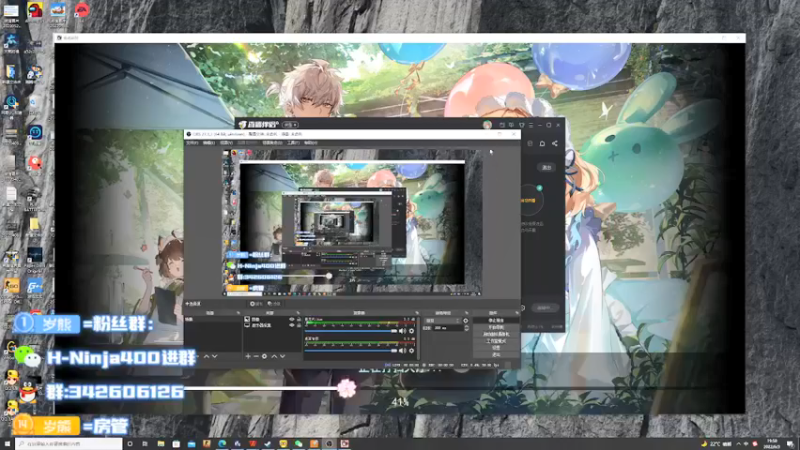Mute the second audio mixer track
The width and height of the screenshot is (800, 450).
[x=403, y=351]
